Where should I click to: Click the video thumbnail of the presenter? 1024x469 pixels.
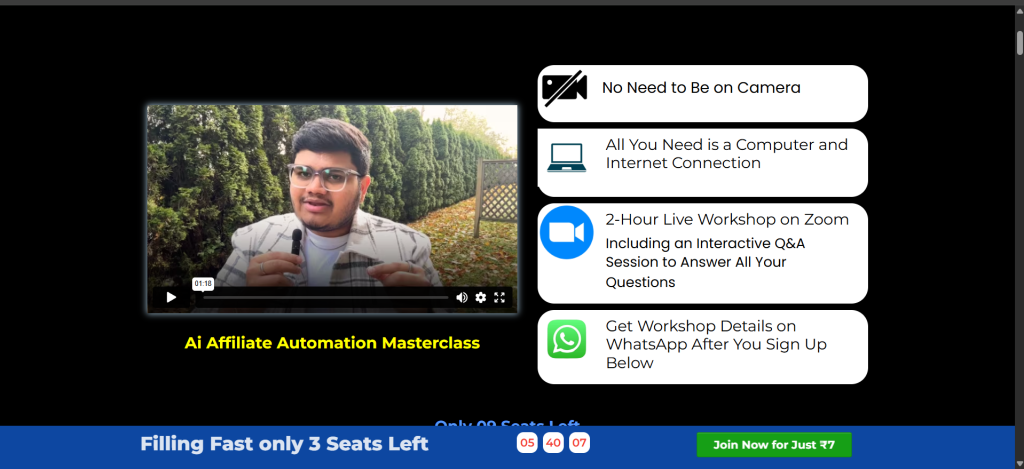point(332,190)
